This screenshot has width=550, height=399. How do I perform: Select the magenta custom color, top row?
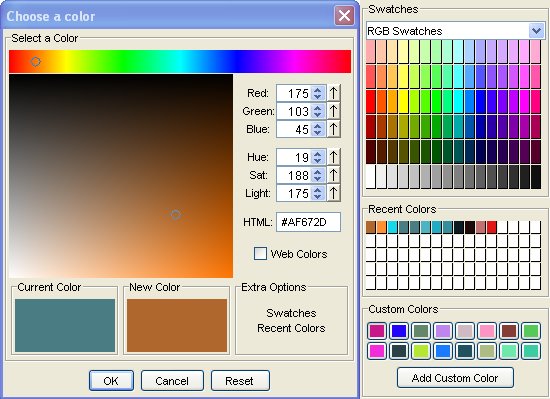[x=377, y=331]
